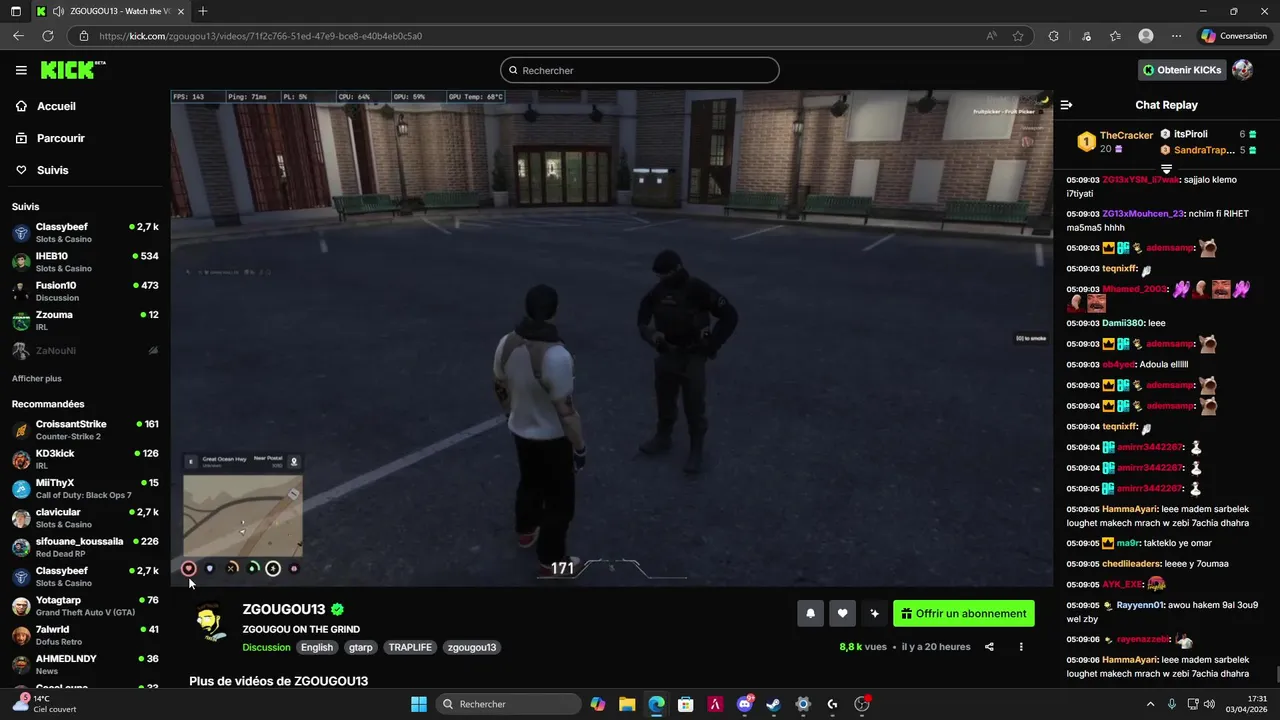Viewport: 1280px width, 720px height.
Task: Share the video with share icon
Action: (989, 647)
